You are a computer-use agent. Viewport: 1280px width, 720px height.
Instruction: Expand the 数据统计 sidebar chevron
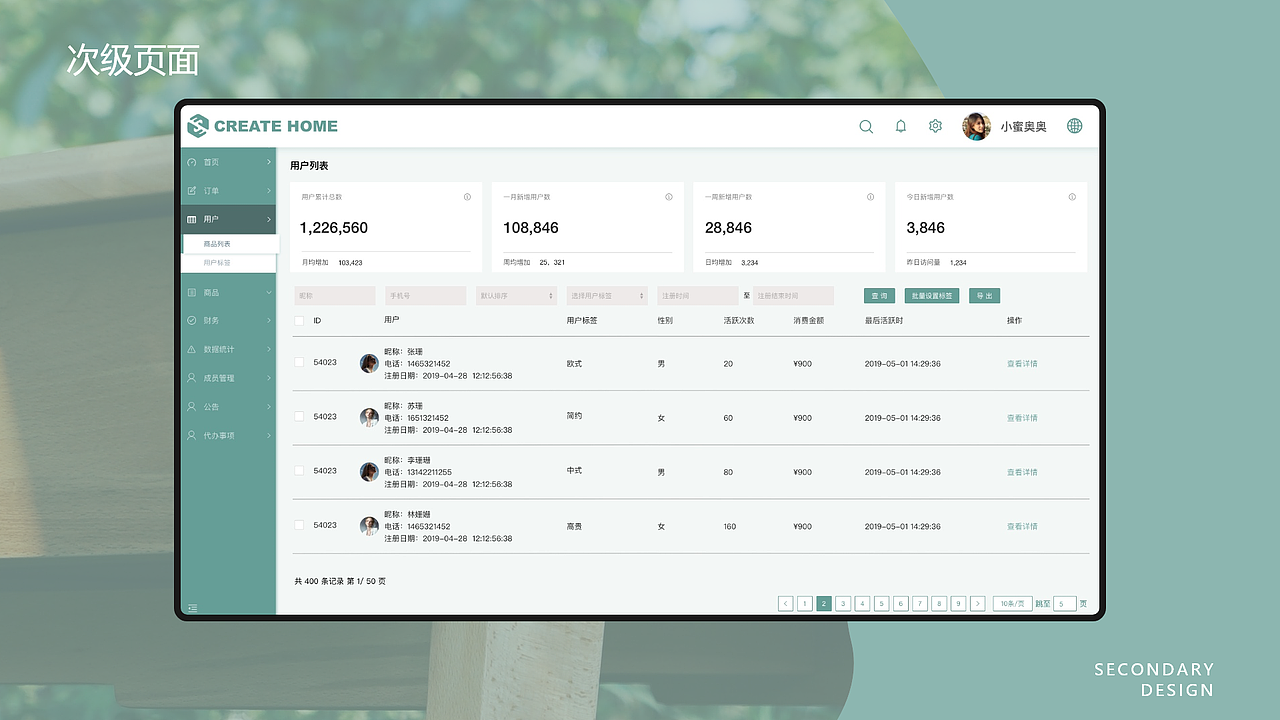tap(268, 349)
